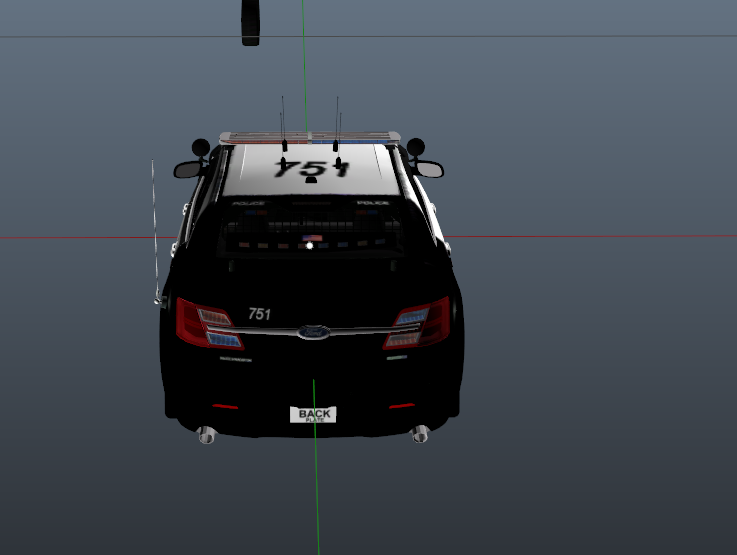Click the roof emergency light bar
The image size is (737, 555).
310,136
